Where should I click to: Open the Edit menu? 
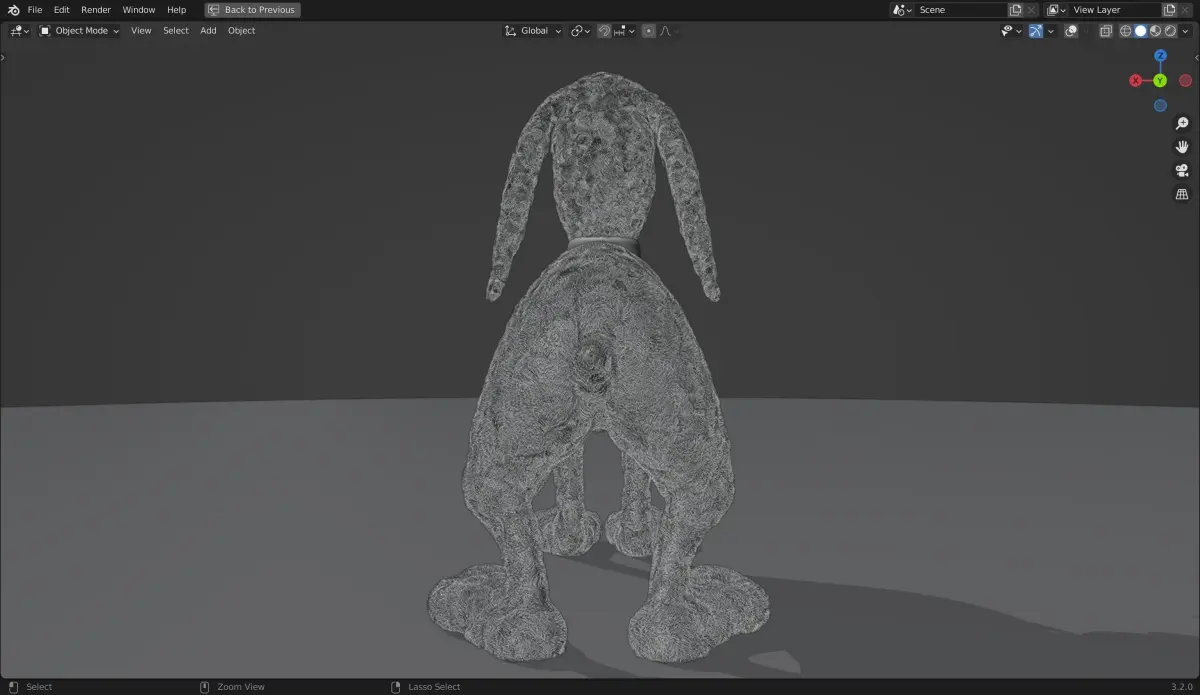coord(62,10)
